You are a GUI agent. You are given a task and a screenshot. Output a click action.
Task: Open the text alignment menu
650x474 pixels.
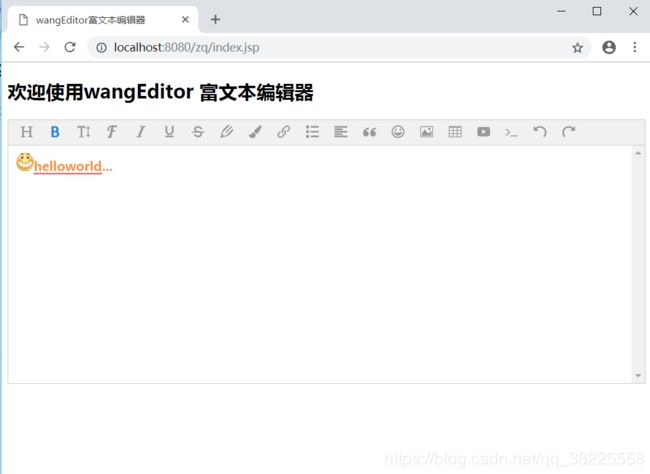click(x=341, y=132)
